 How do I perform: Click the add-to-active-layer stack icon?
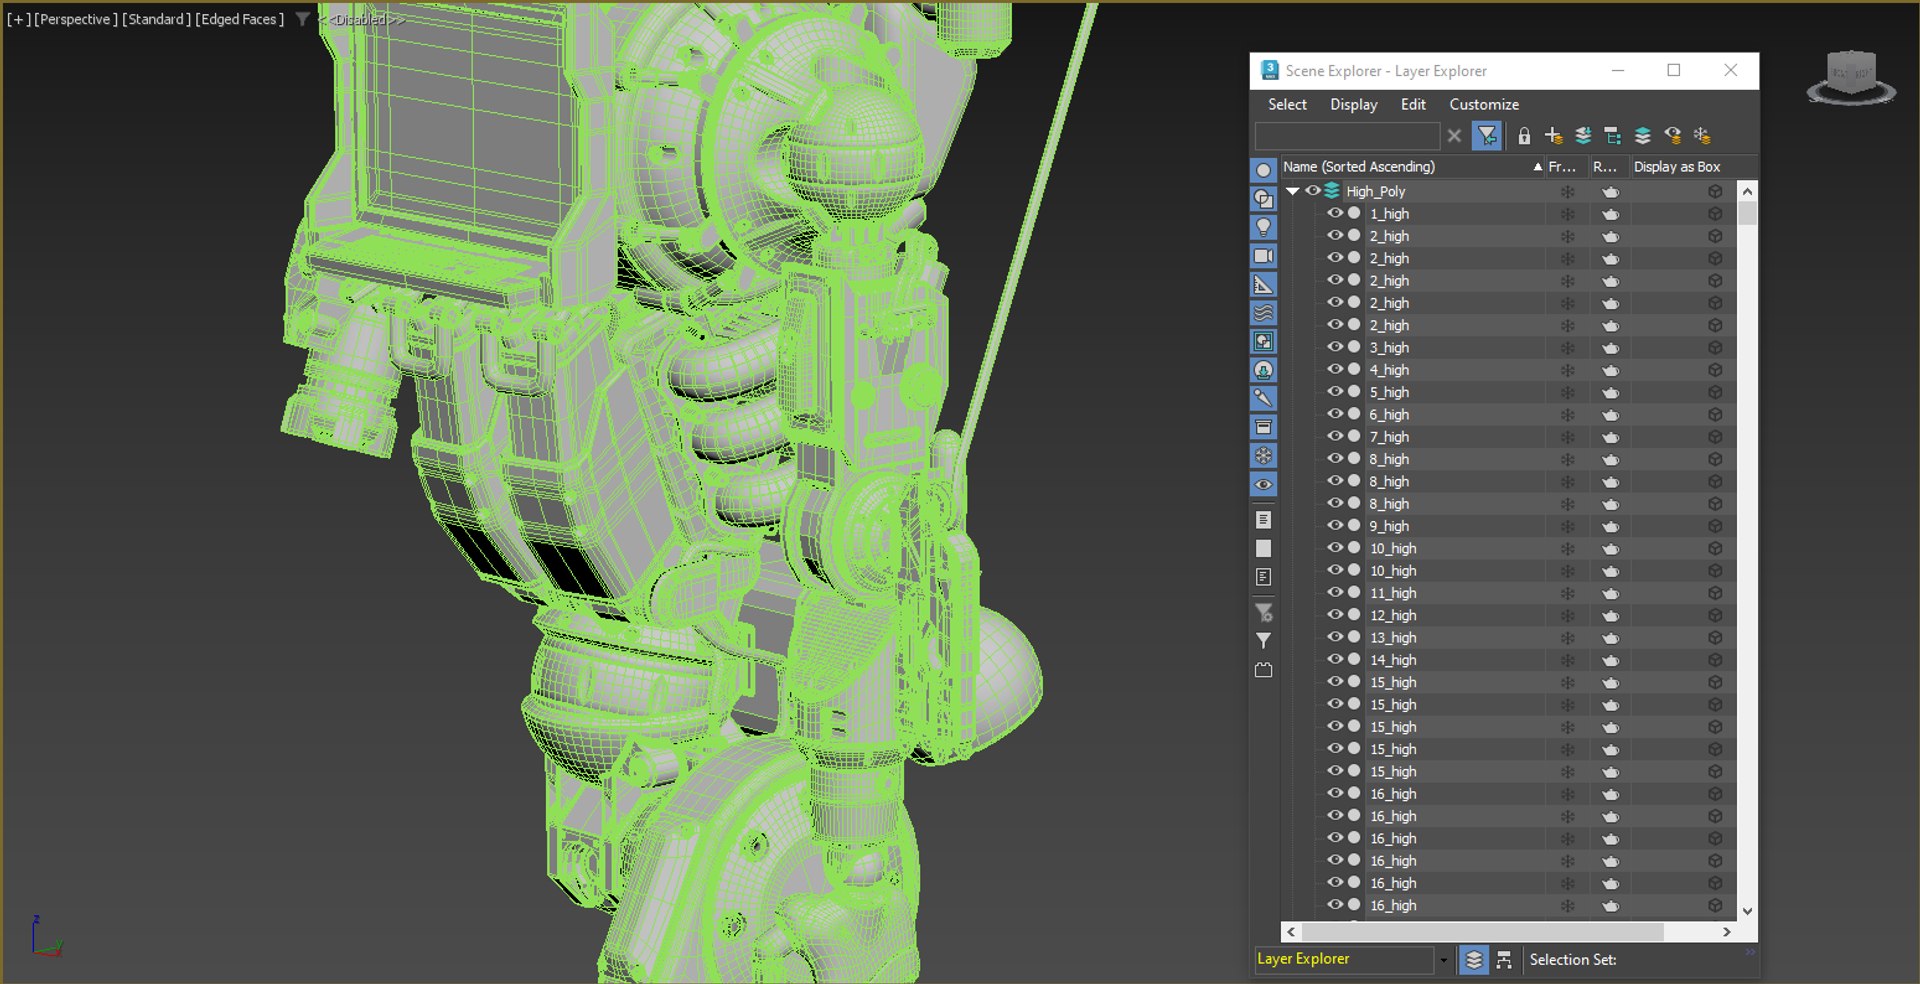[1583, 135]
